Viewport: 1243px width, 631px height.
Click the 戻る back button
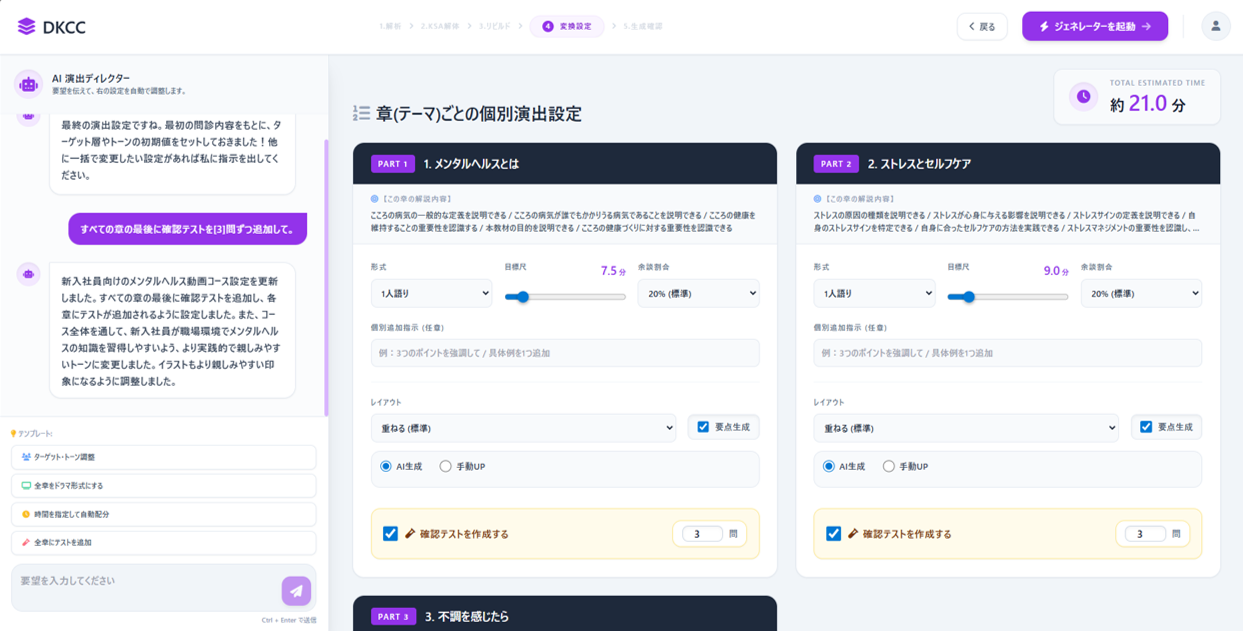(982, 27)
